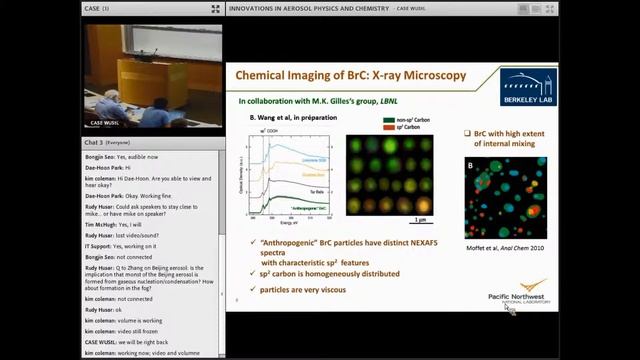Click the orange sp2 Carbon legend swatch
The image size is (640, 360).
tap(389, 127)
